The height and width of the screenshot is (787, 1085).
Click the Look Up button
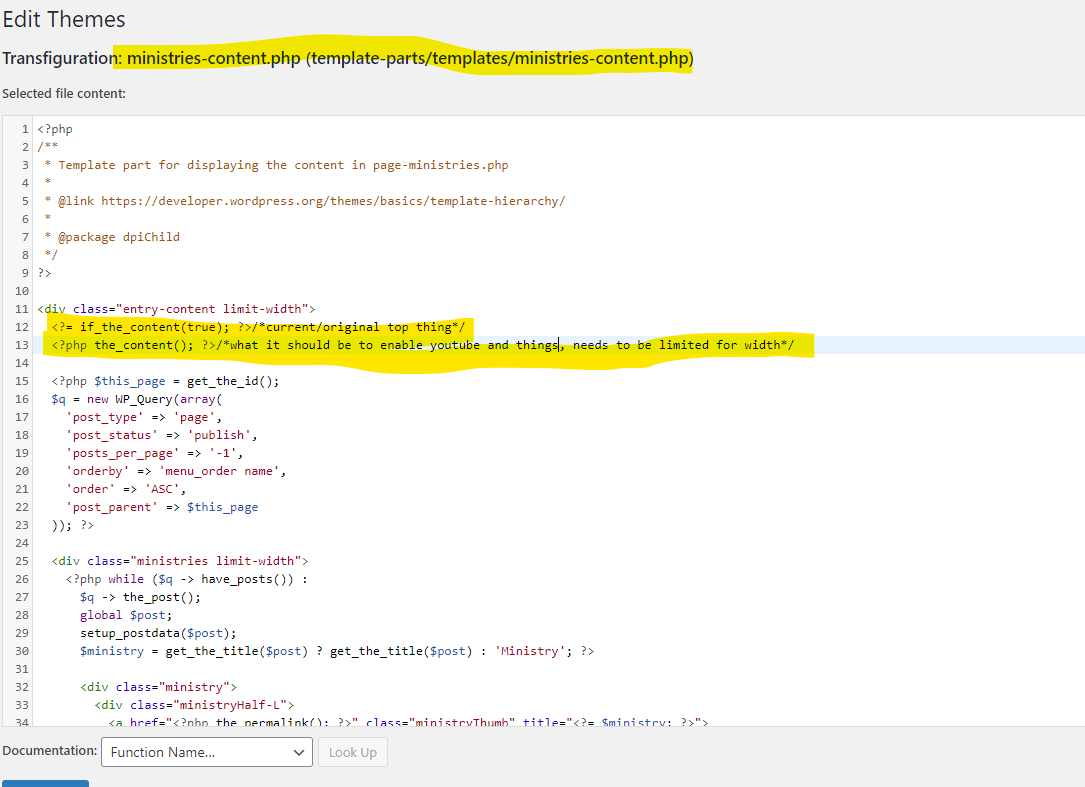[x=352, y=752]
